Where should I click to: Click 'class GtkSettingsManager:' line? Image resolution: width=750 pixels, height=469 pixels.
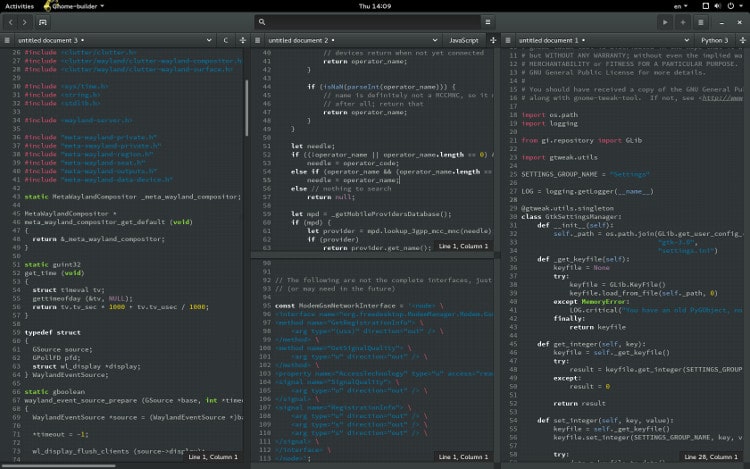point(572,217)
